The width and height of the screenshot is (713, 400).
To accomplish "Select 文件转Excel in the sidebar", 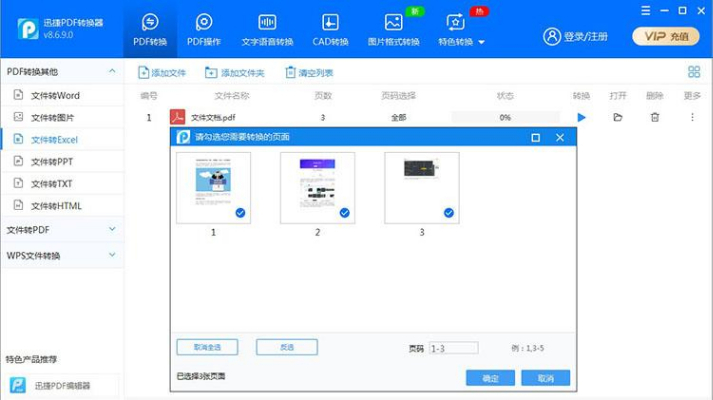I will click(x=62, y=140).
